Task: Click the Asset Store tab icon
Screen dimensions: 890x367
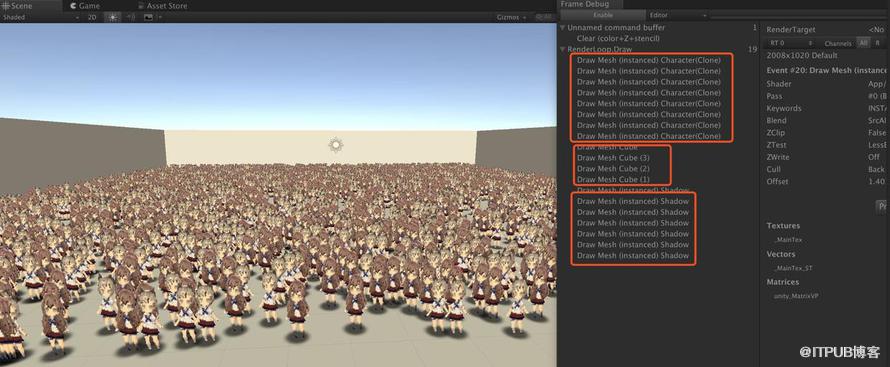Action: click(x=141, y=6)
